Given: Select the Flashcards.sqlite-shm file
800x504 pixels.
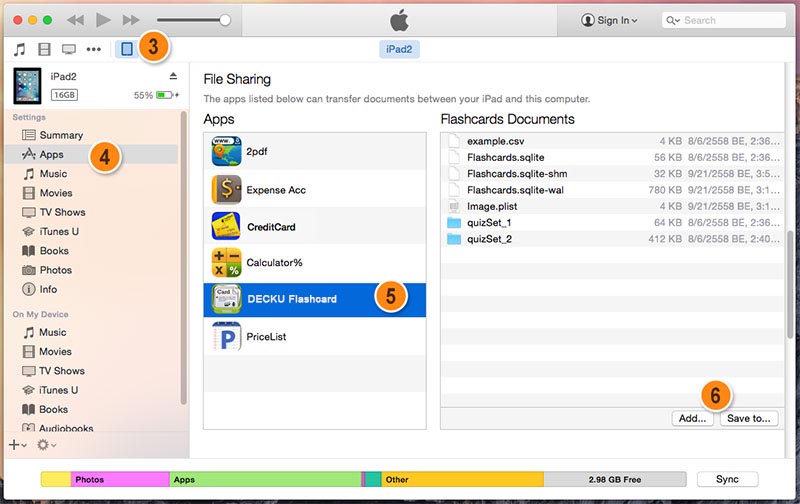Looking at the screenshot, I should coord(612,174).
